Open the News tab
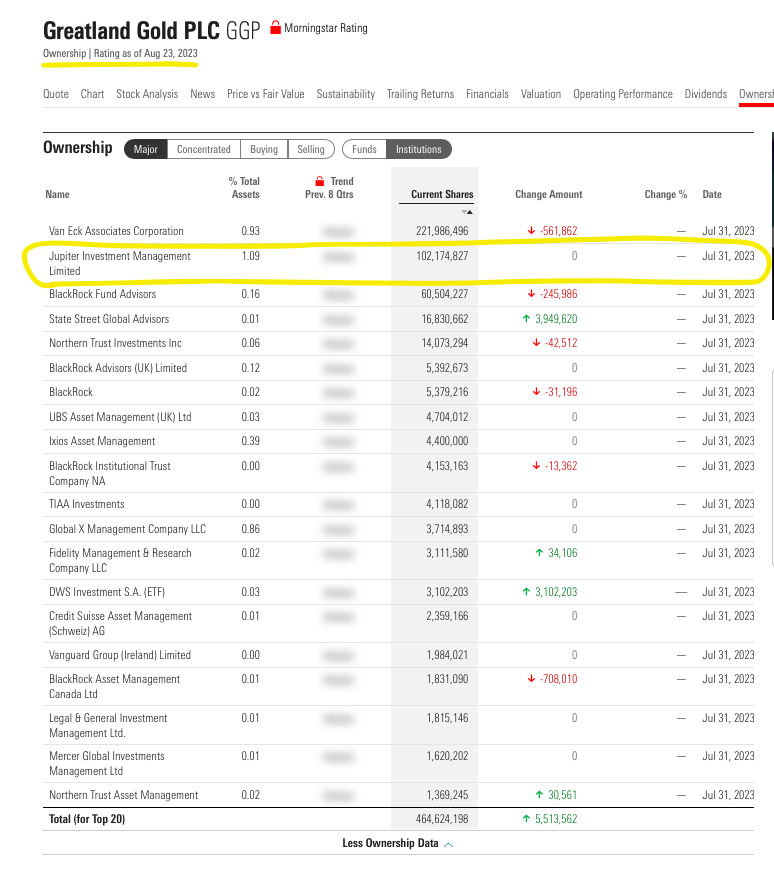 click(202, 94)
